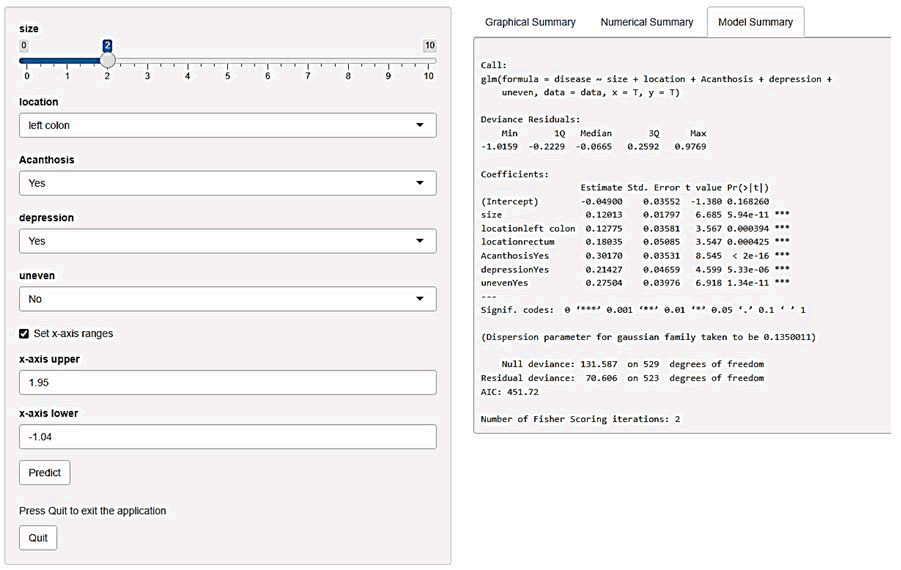
Task: Open the Numerical Summary tab
Action: (646, 22)
